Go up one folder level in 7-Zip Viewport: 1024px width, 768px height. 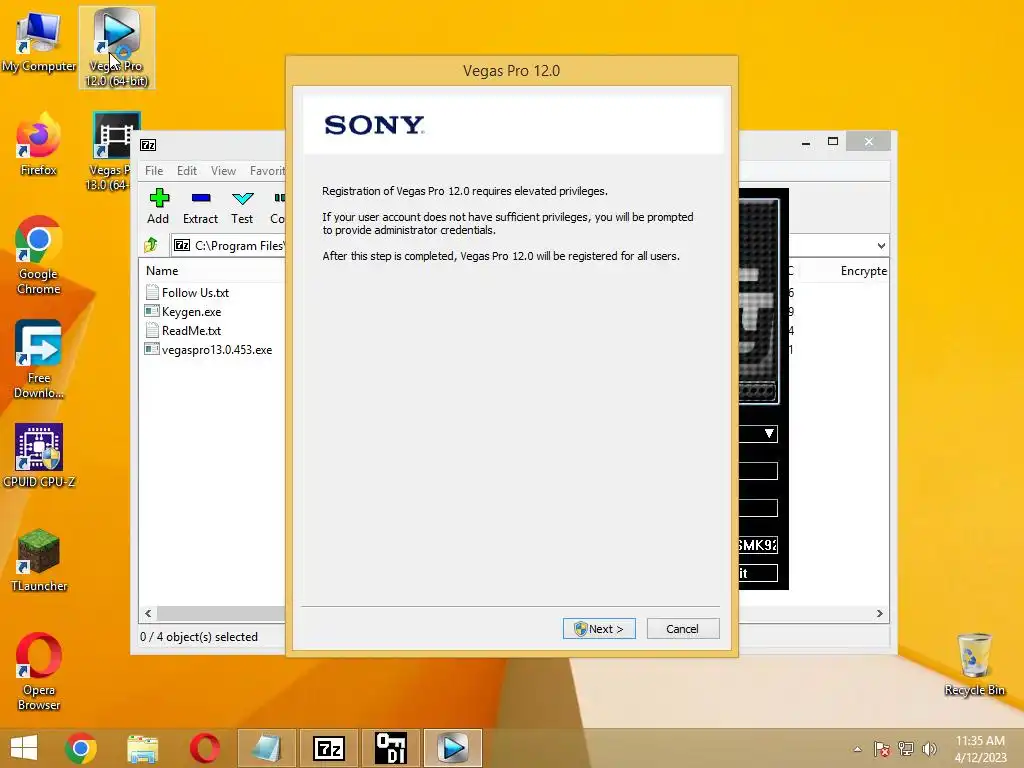tap(151, 245)
